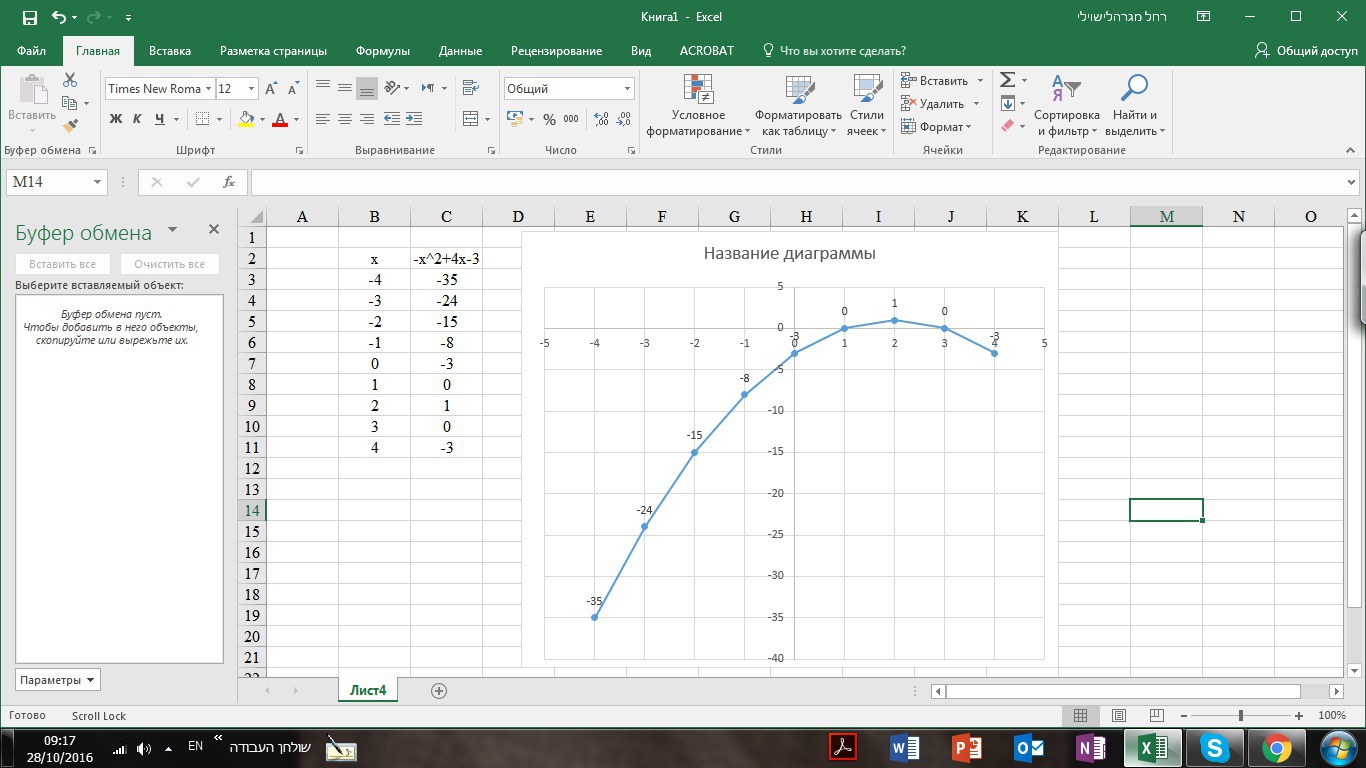Add a new sheet with the plus icon

tap(438, 690)
